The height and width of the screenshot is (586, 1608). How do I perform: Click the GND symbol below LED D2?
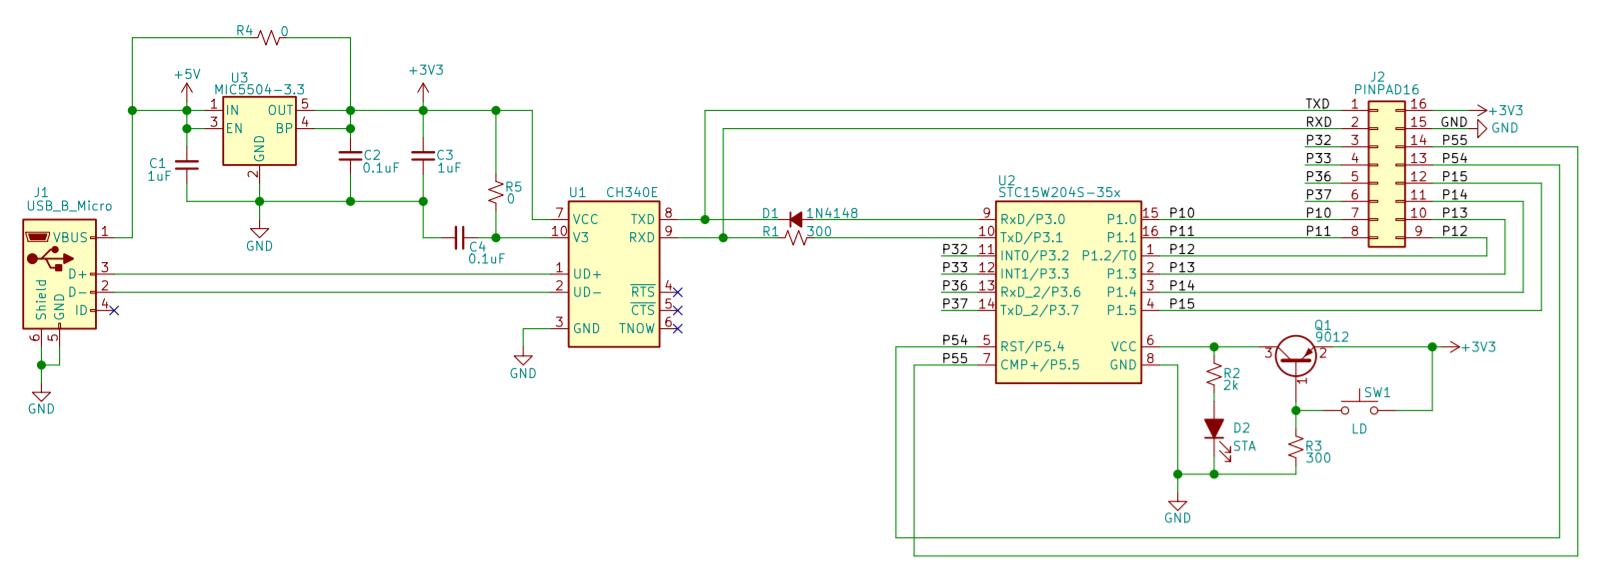pyautogui.click(x=1177, y=506)
